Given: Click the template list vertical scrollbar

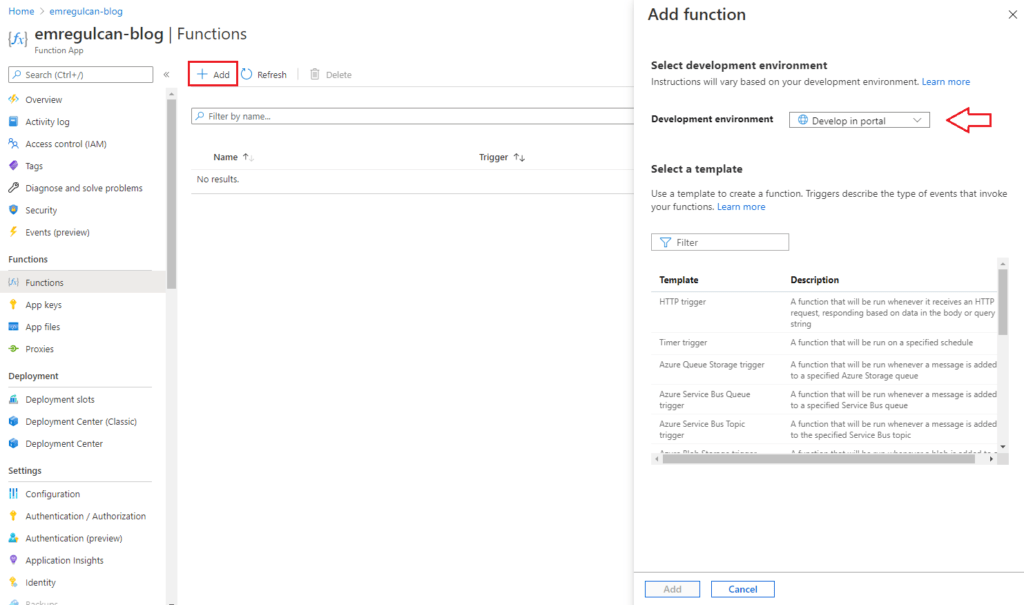Looking at the screenshot, I should point(1002,302).
